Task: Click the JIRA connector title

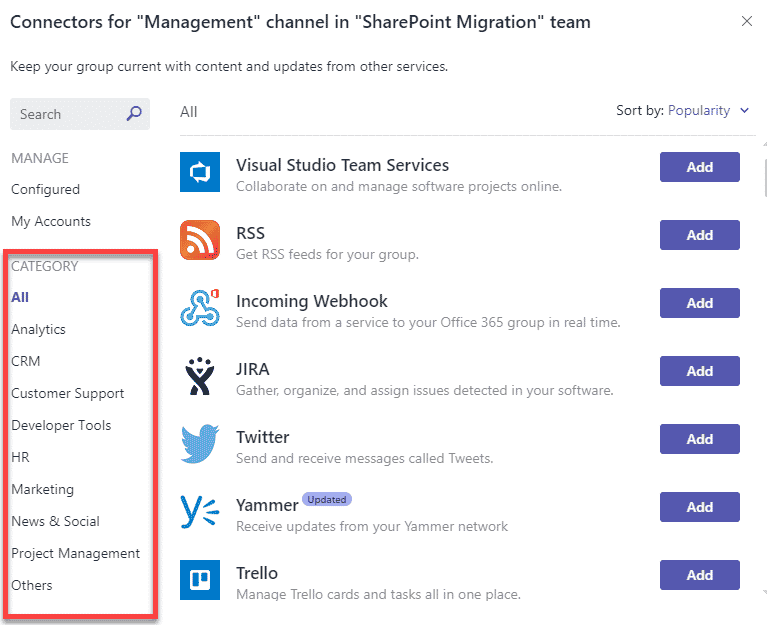Action: [x=252, y=369]
